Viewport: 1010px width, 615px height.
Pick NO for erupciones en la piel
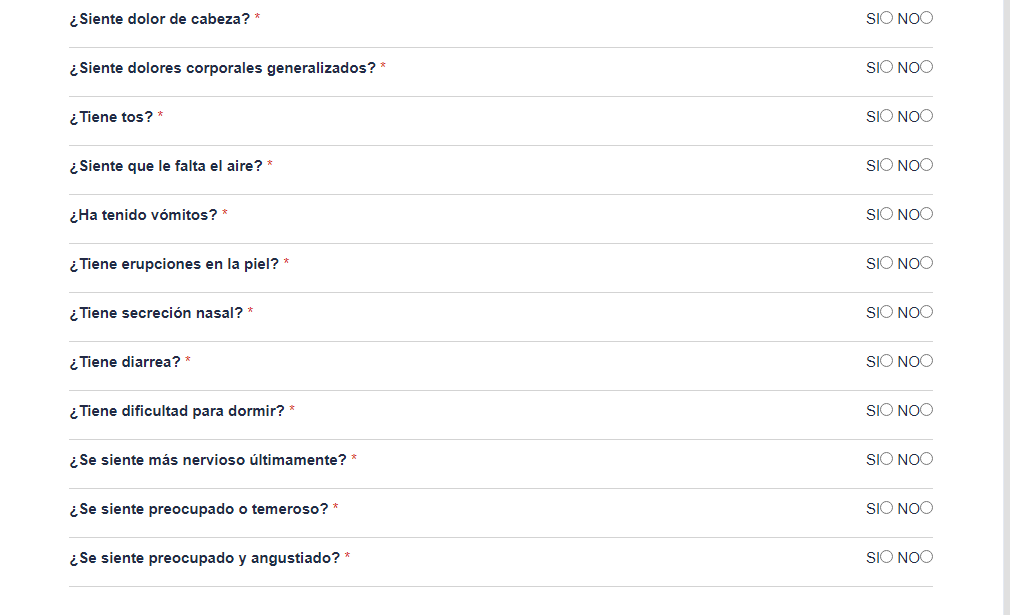[x=927, y=263]
